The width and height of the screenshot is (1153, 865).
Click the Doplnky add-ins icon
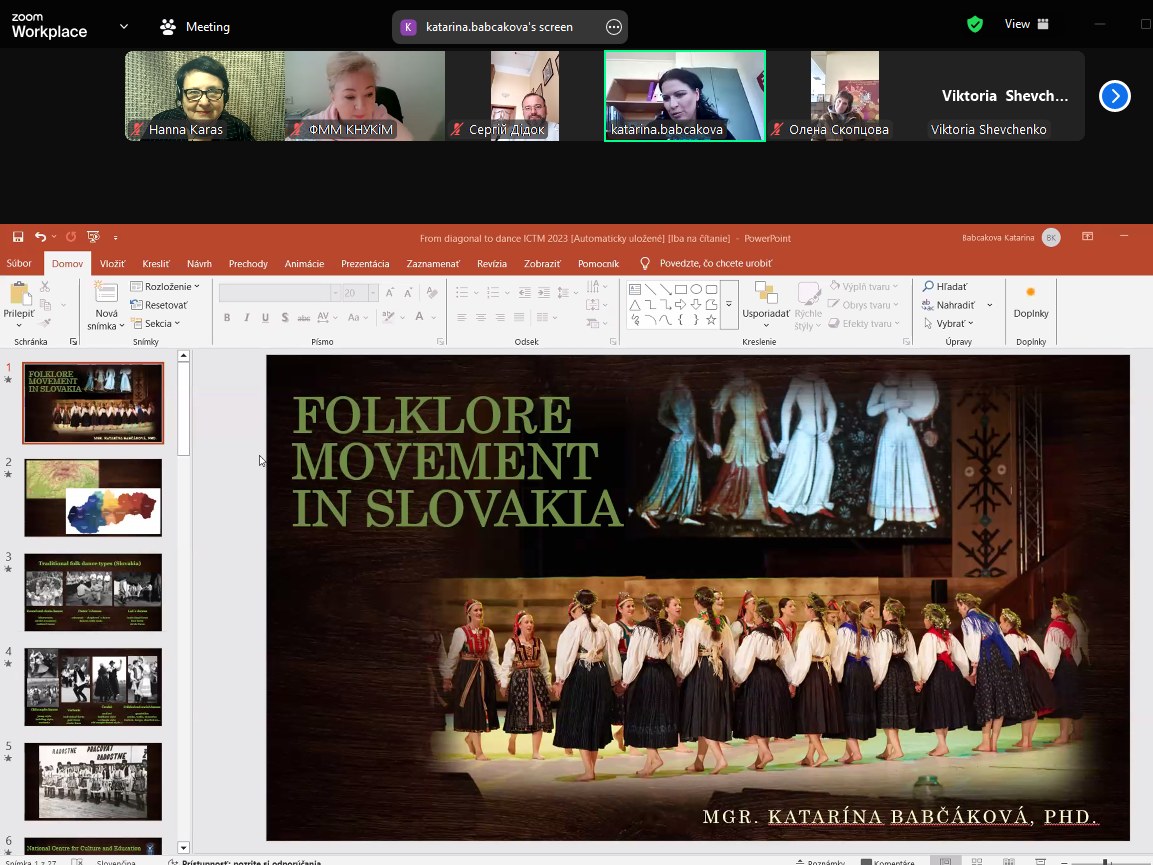[1031, 292]
